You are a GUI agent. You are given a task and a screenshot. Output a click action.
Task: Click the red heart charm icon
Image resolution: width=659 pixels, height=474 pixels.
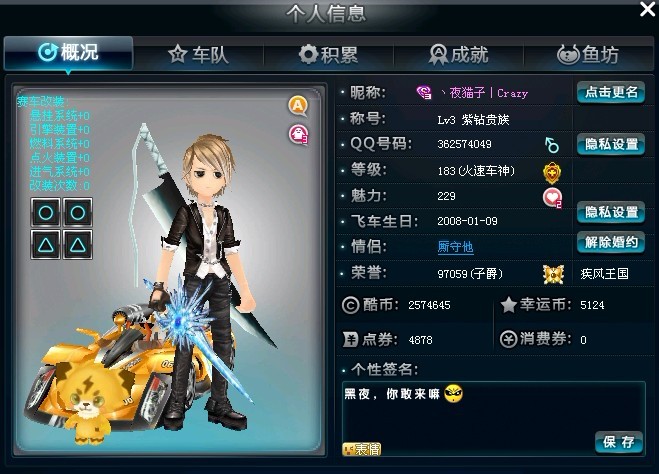(x=552, y=198)
